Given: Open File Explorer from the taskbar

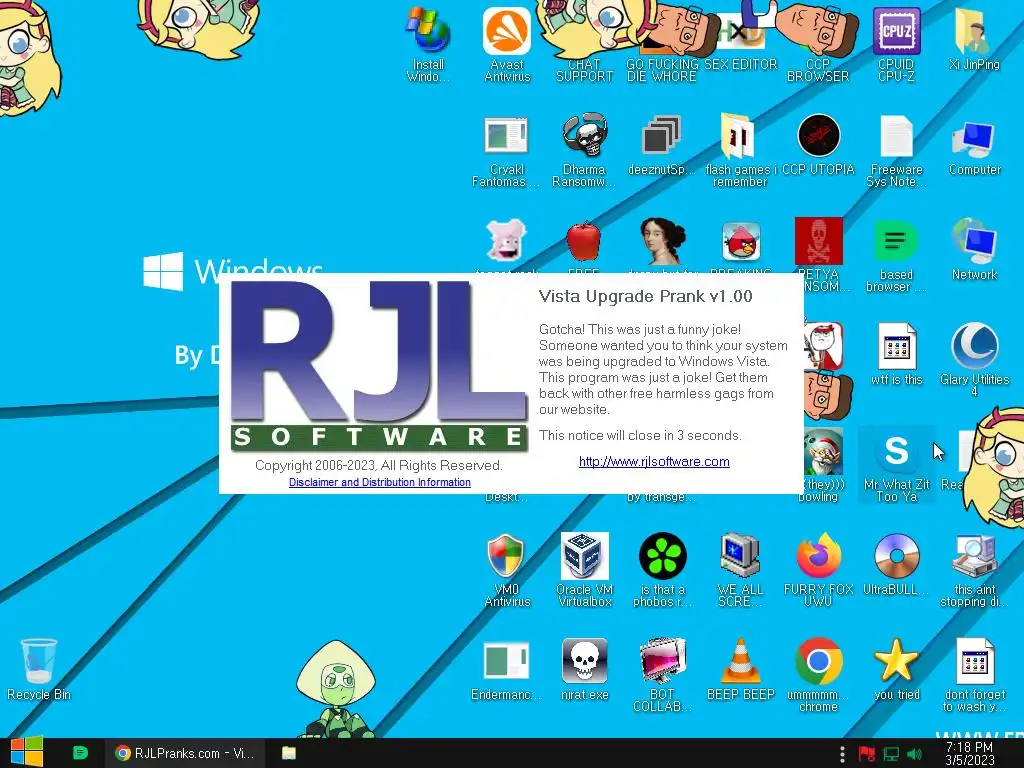Looking at the screenshot, I should (289, 753).
